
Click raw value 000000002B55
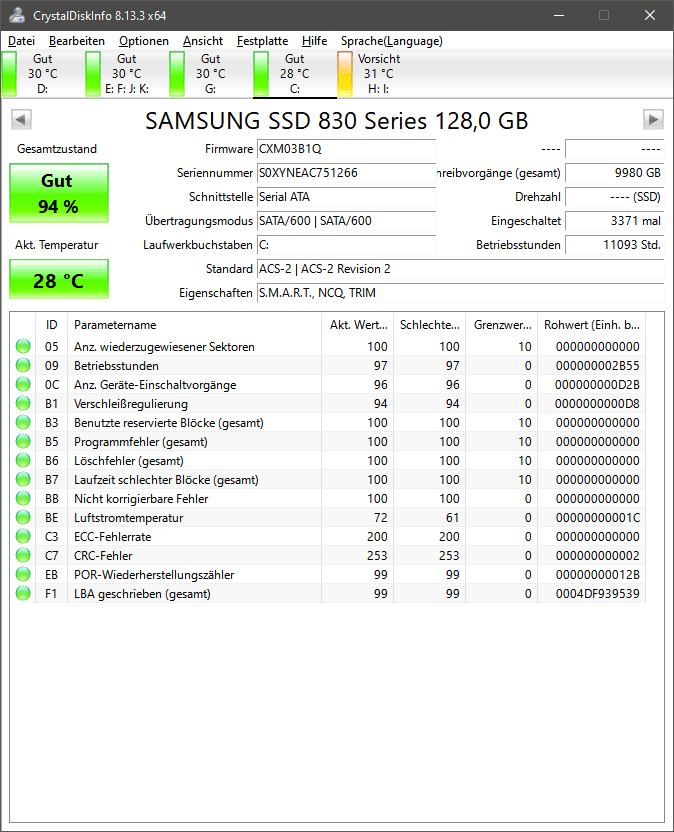click(x=598, y=366)
